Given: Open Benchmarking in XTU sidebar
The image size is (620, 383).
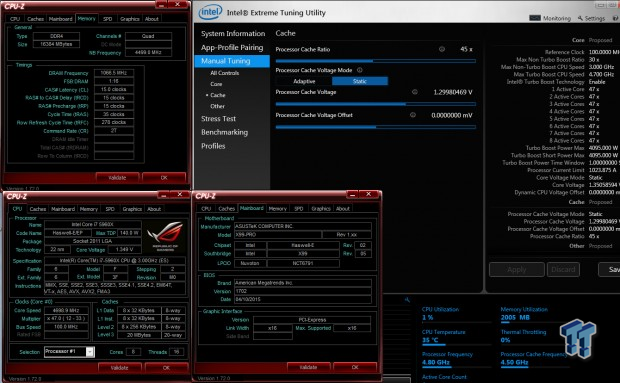Looking at the screenshot, I should [x=224, y=132].
